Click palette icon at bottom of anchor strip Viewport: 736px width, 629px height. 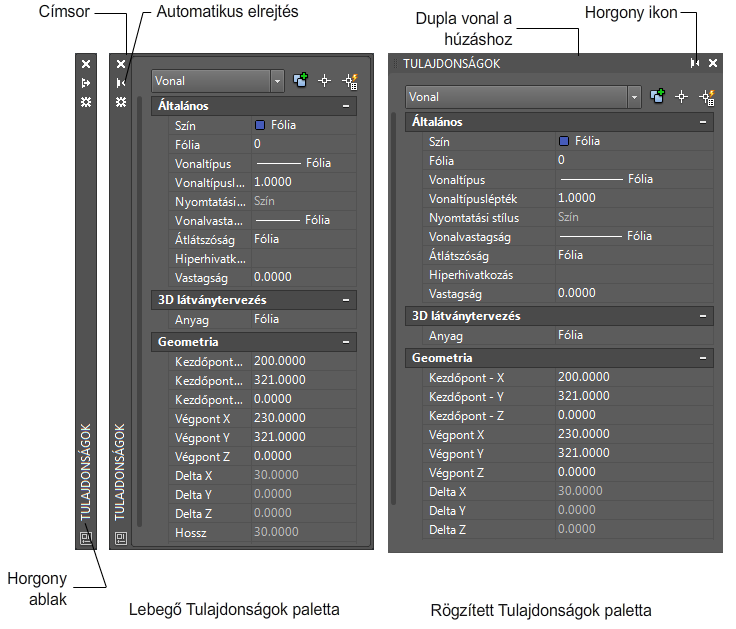(x=86, y=538)
